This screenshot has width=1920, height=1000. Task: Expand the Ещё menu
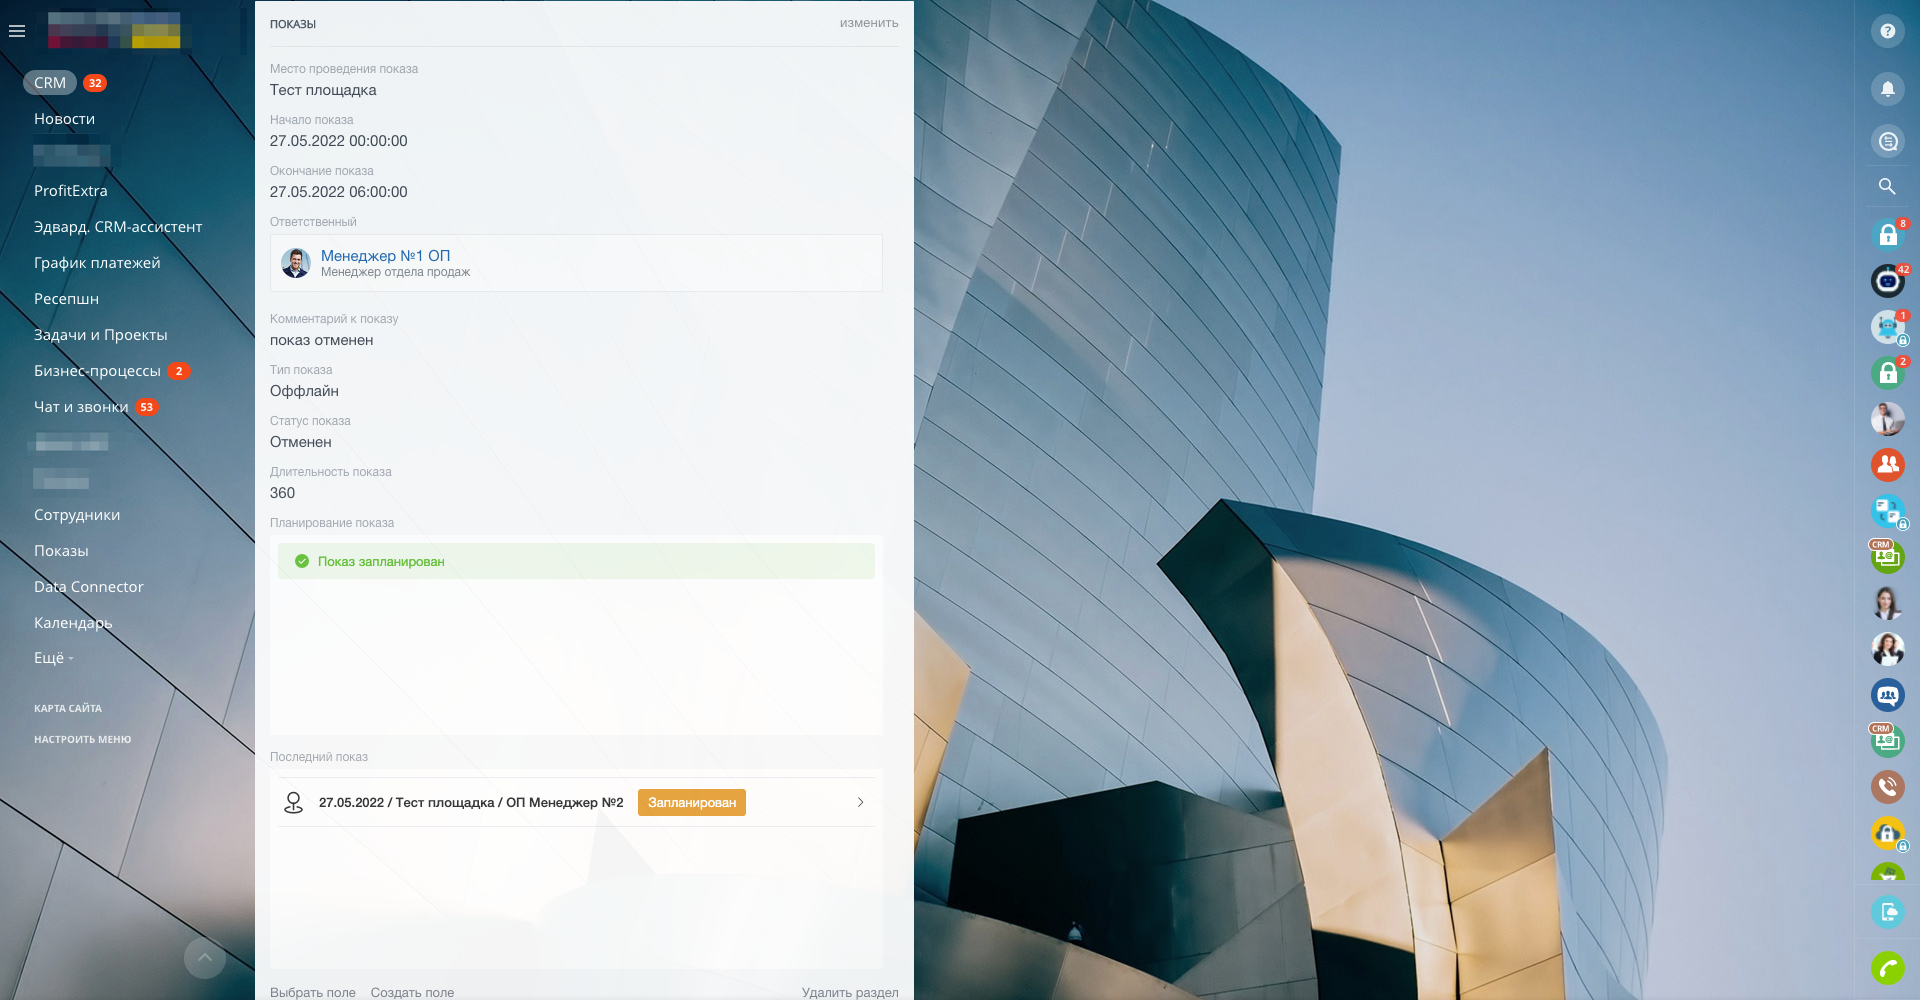[54, 658]
